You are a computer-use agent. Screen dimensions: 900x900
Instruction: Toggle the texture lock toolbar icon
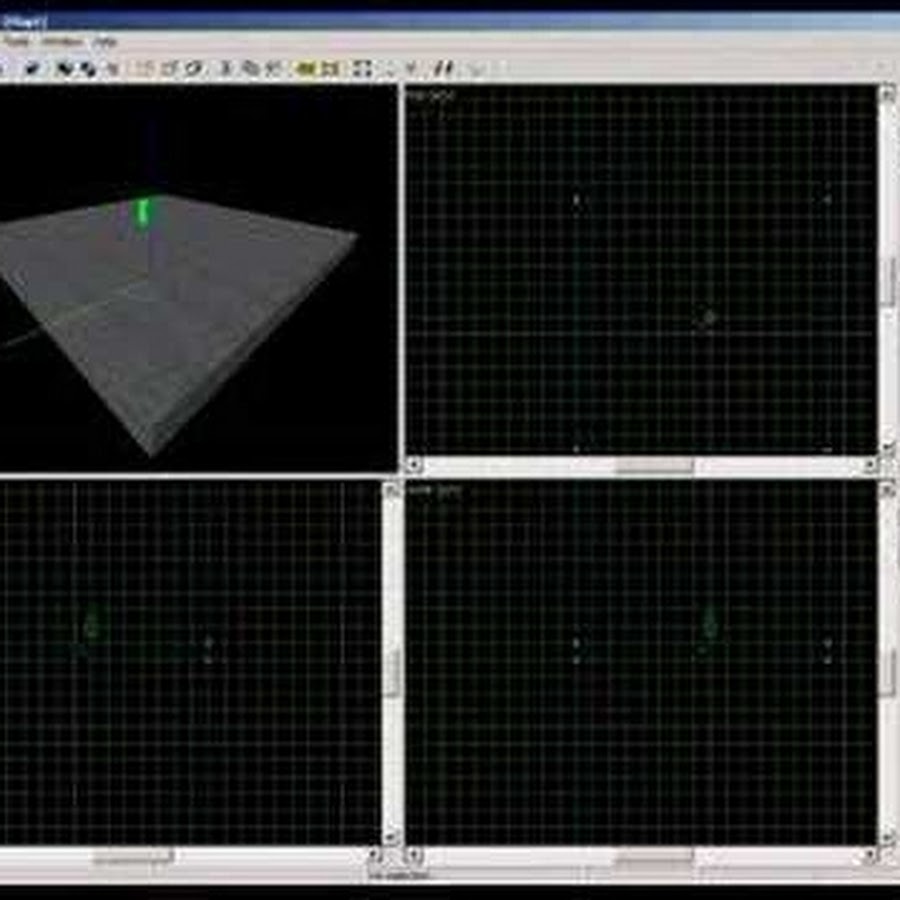pos(443,68)
